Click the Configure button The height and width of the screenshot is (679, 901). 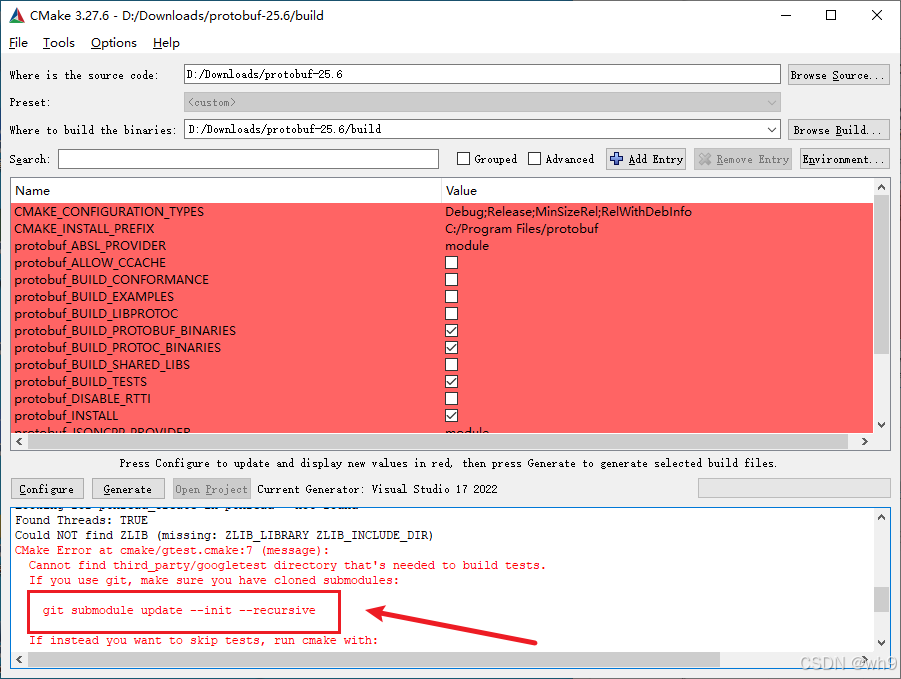coord(46,489)
